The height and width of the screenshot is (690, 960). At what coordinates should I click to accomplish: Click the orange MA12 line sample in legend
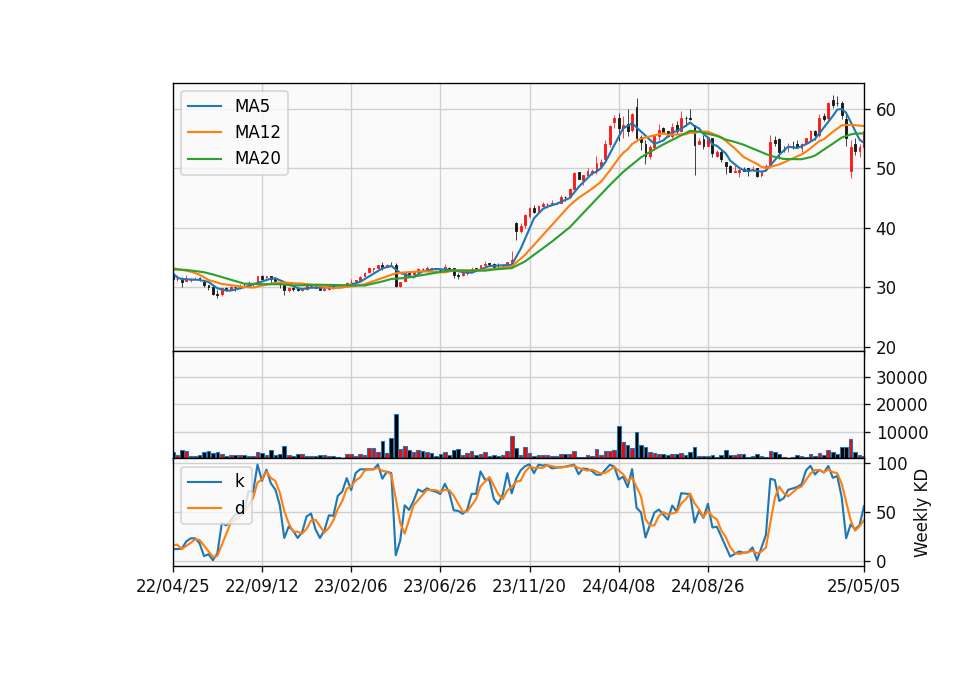click(x=204, y=132)
